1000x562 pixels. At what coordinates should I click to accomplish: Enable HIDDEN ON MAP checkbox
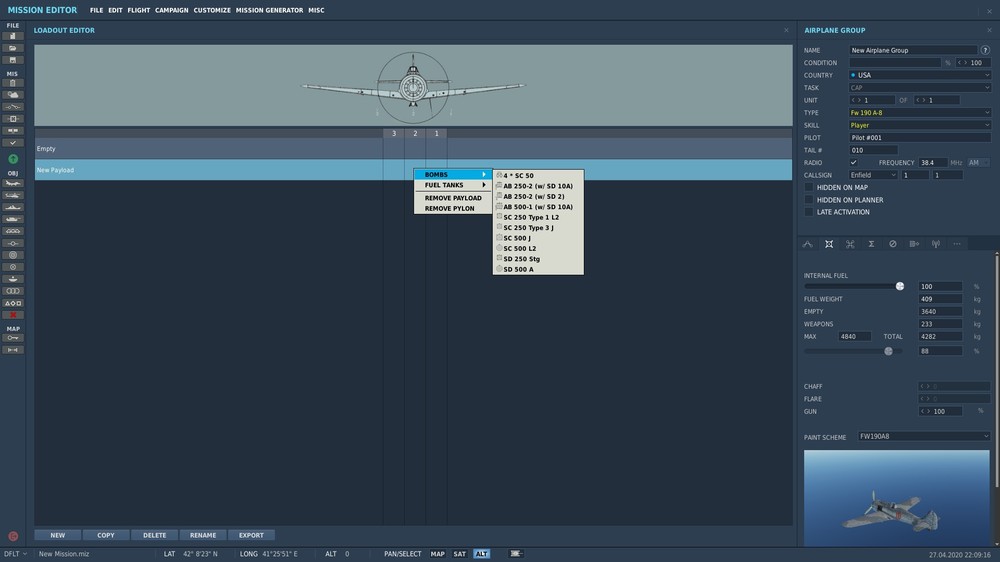(x=809, y=188)
